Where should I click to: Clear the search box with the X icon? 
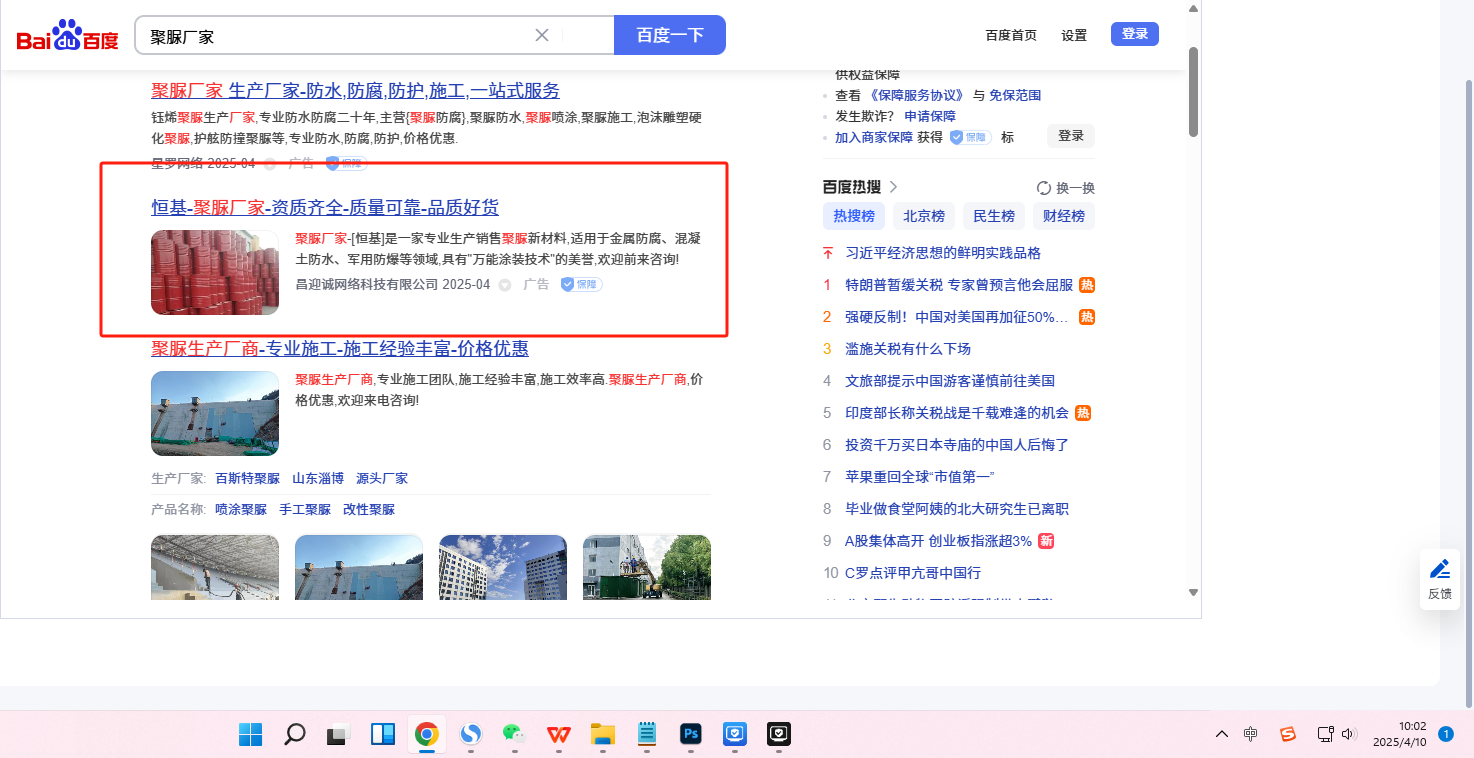click(542, 36)
